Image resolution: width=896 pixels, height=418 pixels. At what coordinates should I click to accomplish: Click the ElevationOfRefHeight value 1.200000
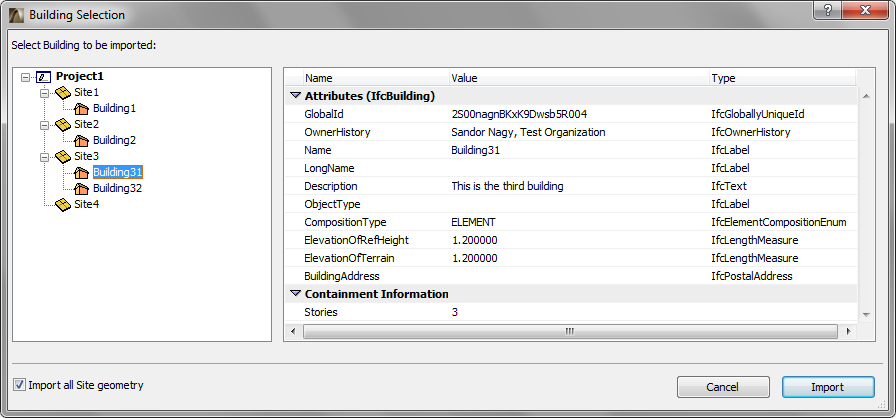474,240
